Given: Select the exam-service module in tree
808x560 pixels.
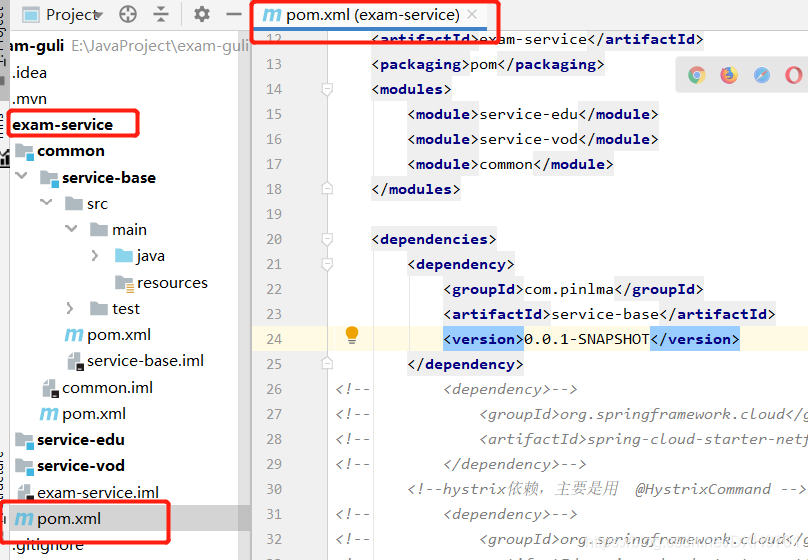Looking at the screenshot, I should point(62,125).
